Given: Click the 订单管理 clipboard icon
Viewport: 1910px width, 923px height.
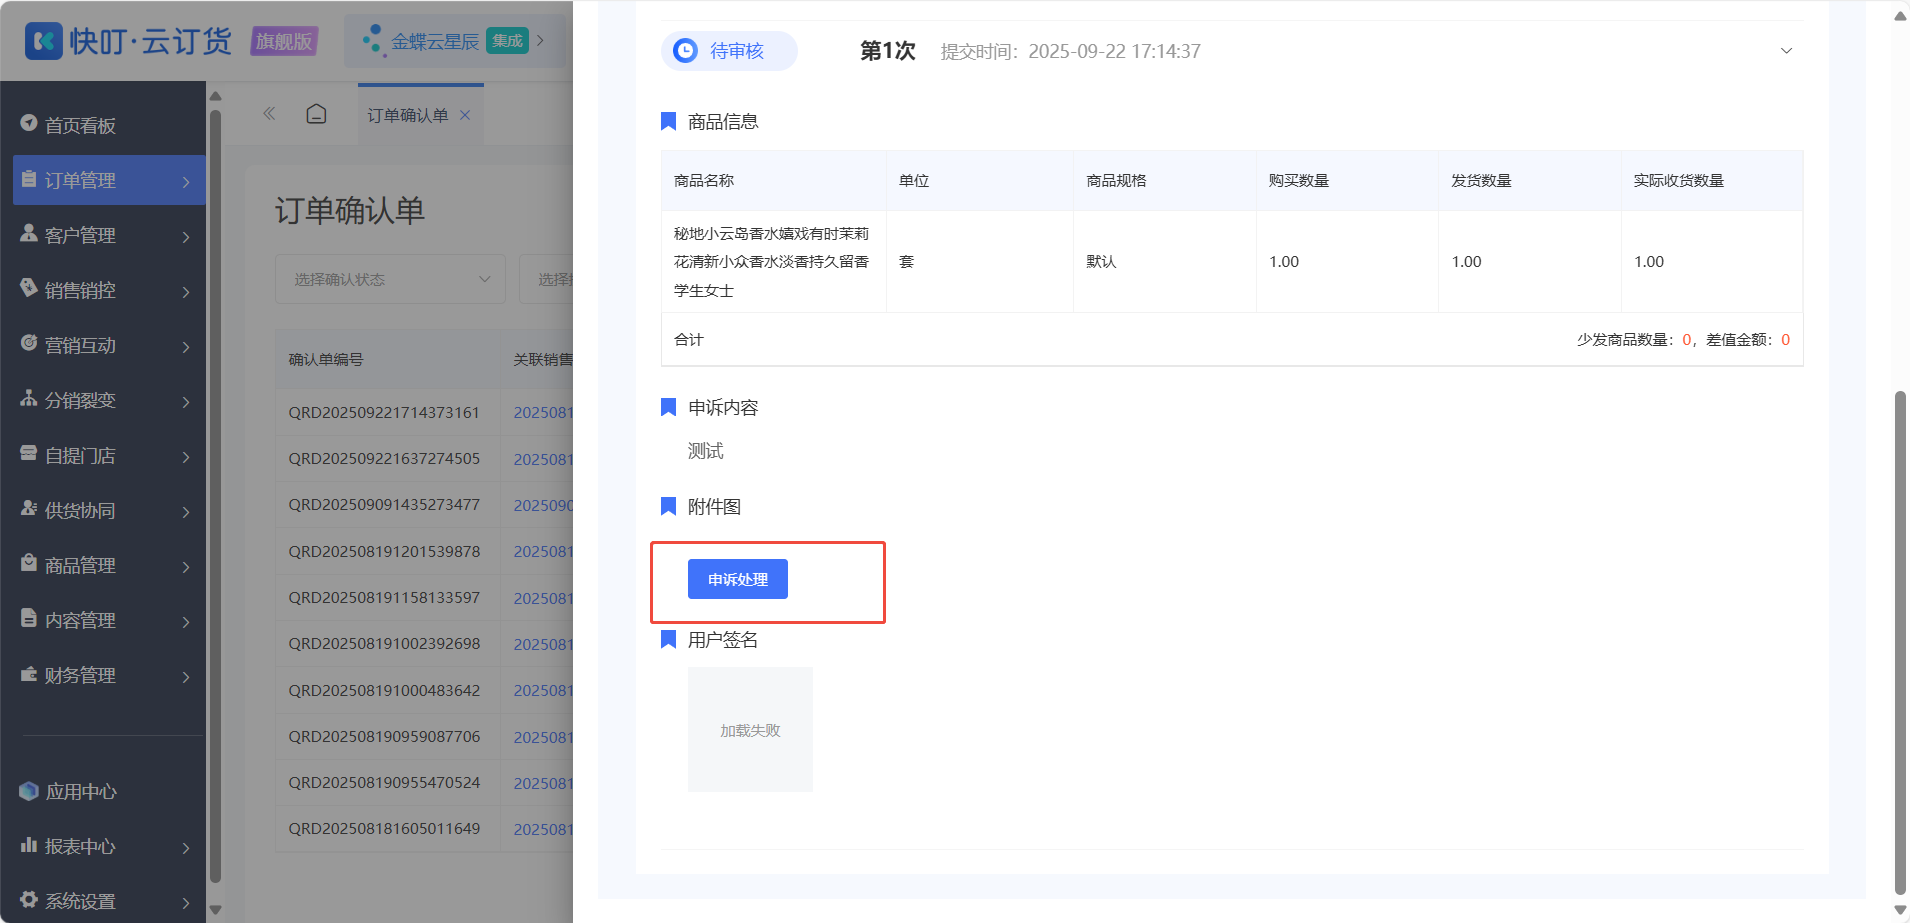Looking at the screenshot, I should click(29, 178).
